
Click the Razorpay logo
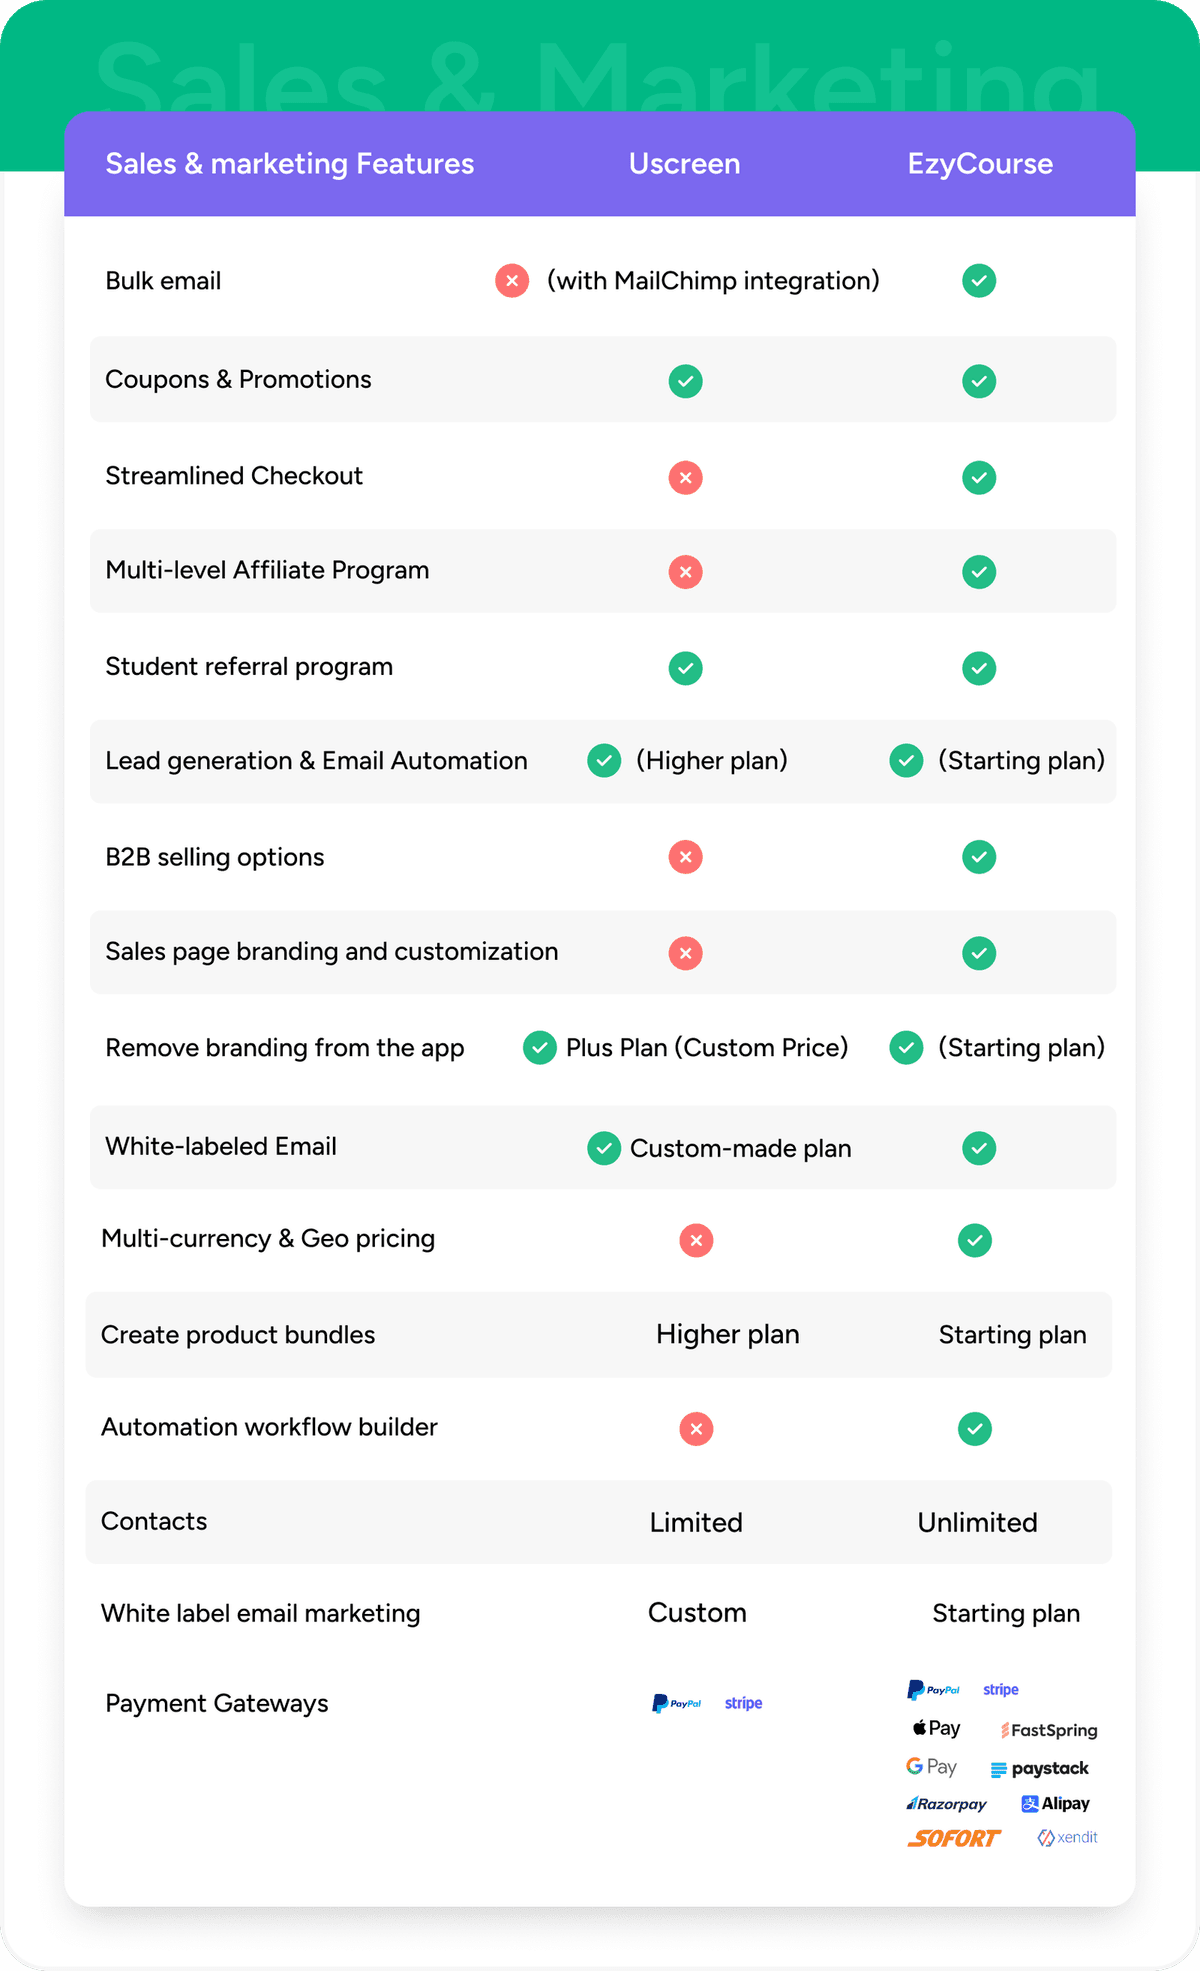point(946,1804)
